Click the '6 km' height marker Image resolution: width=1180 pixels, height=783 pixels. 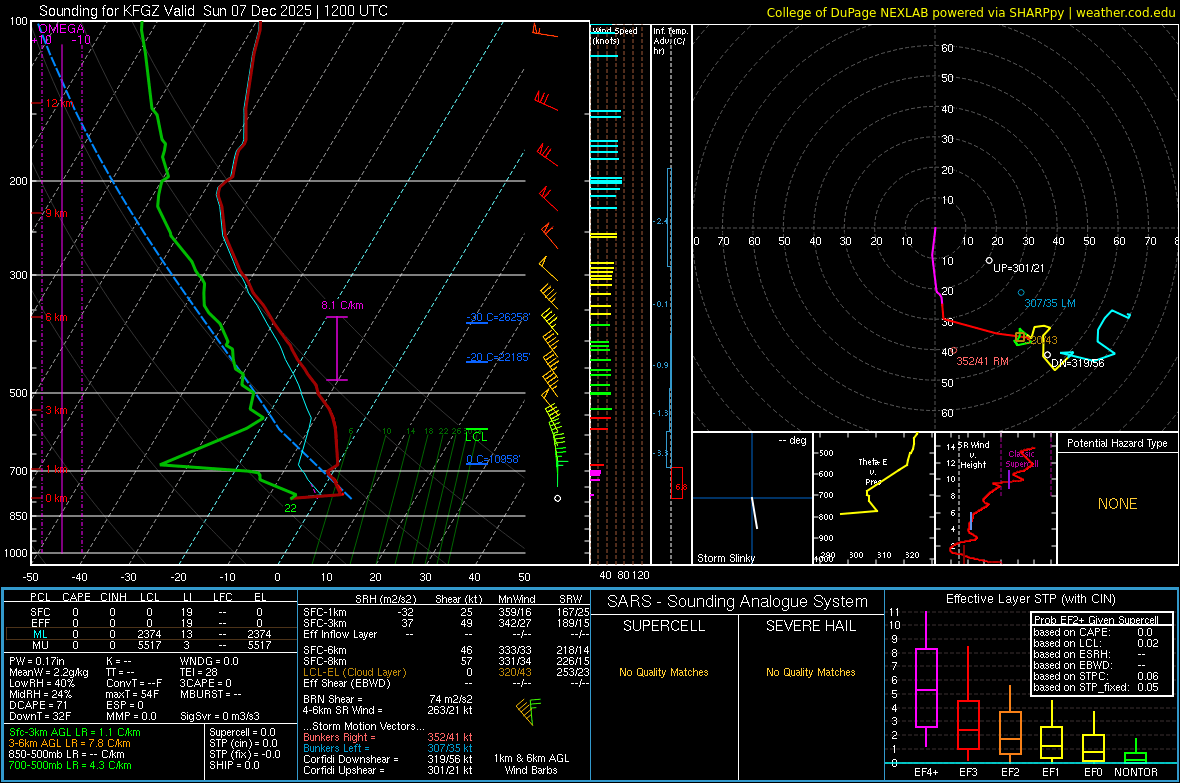56,317
